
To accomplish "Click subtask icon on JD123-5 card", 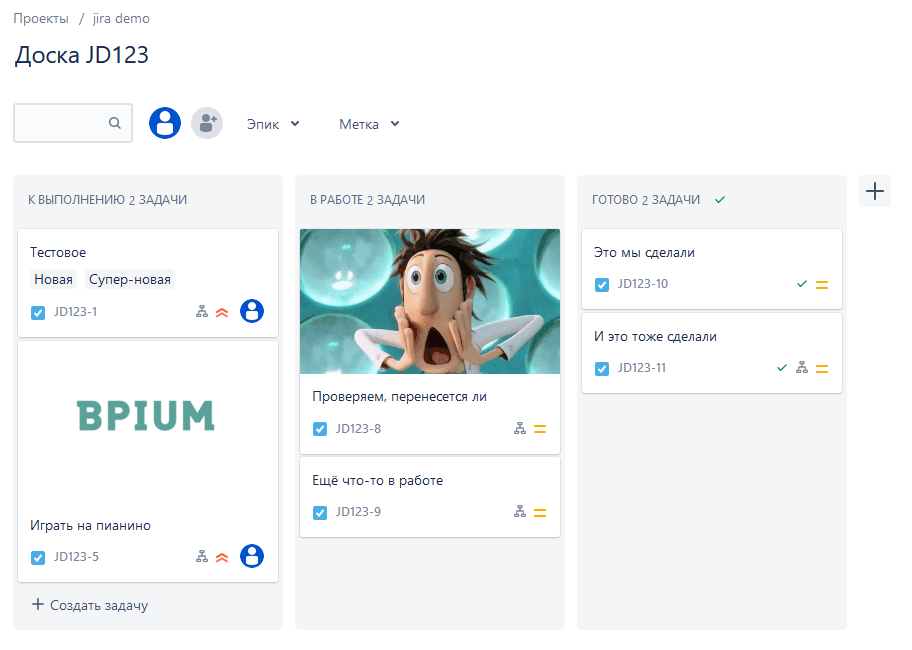I will (x=202, y=556).
